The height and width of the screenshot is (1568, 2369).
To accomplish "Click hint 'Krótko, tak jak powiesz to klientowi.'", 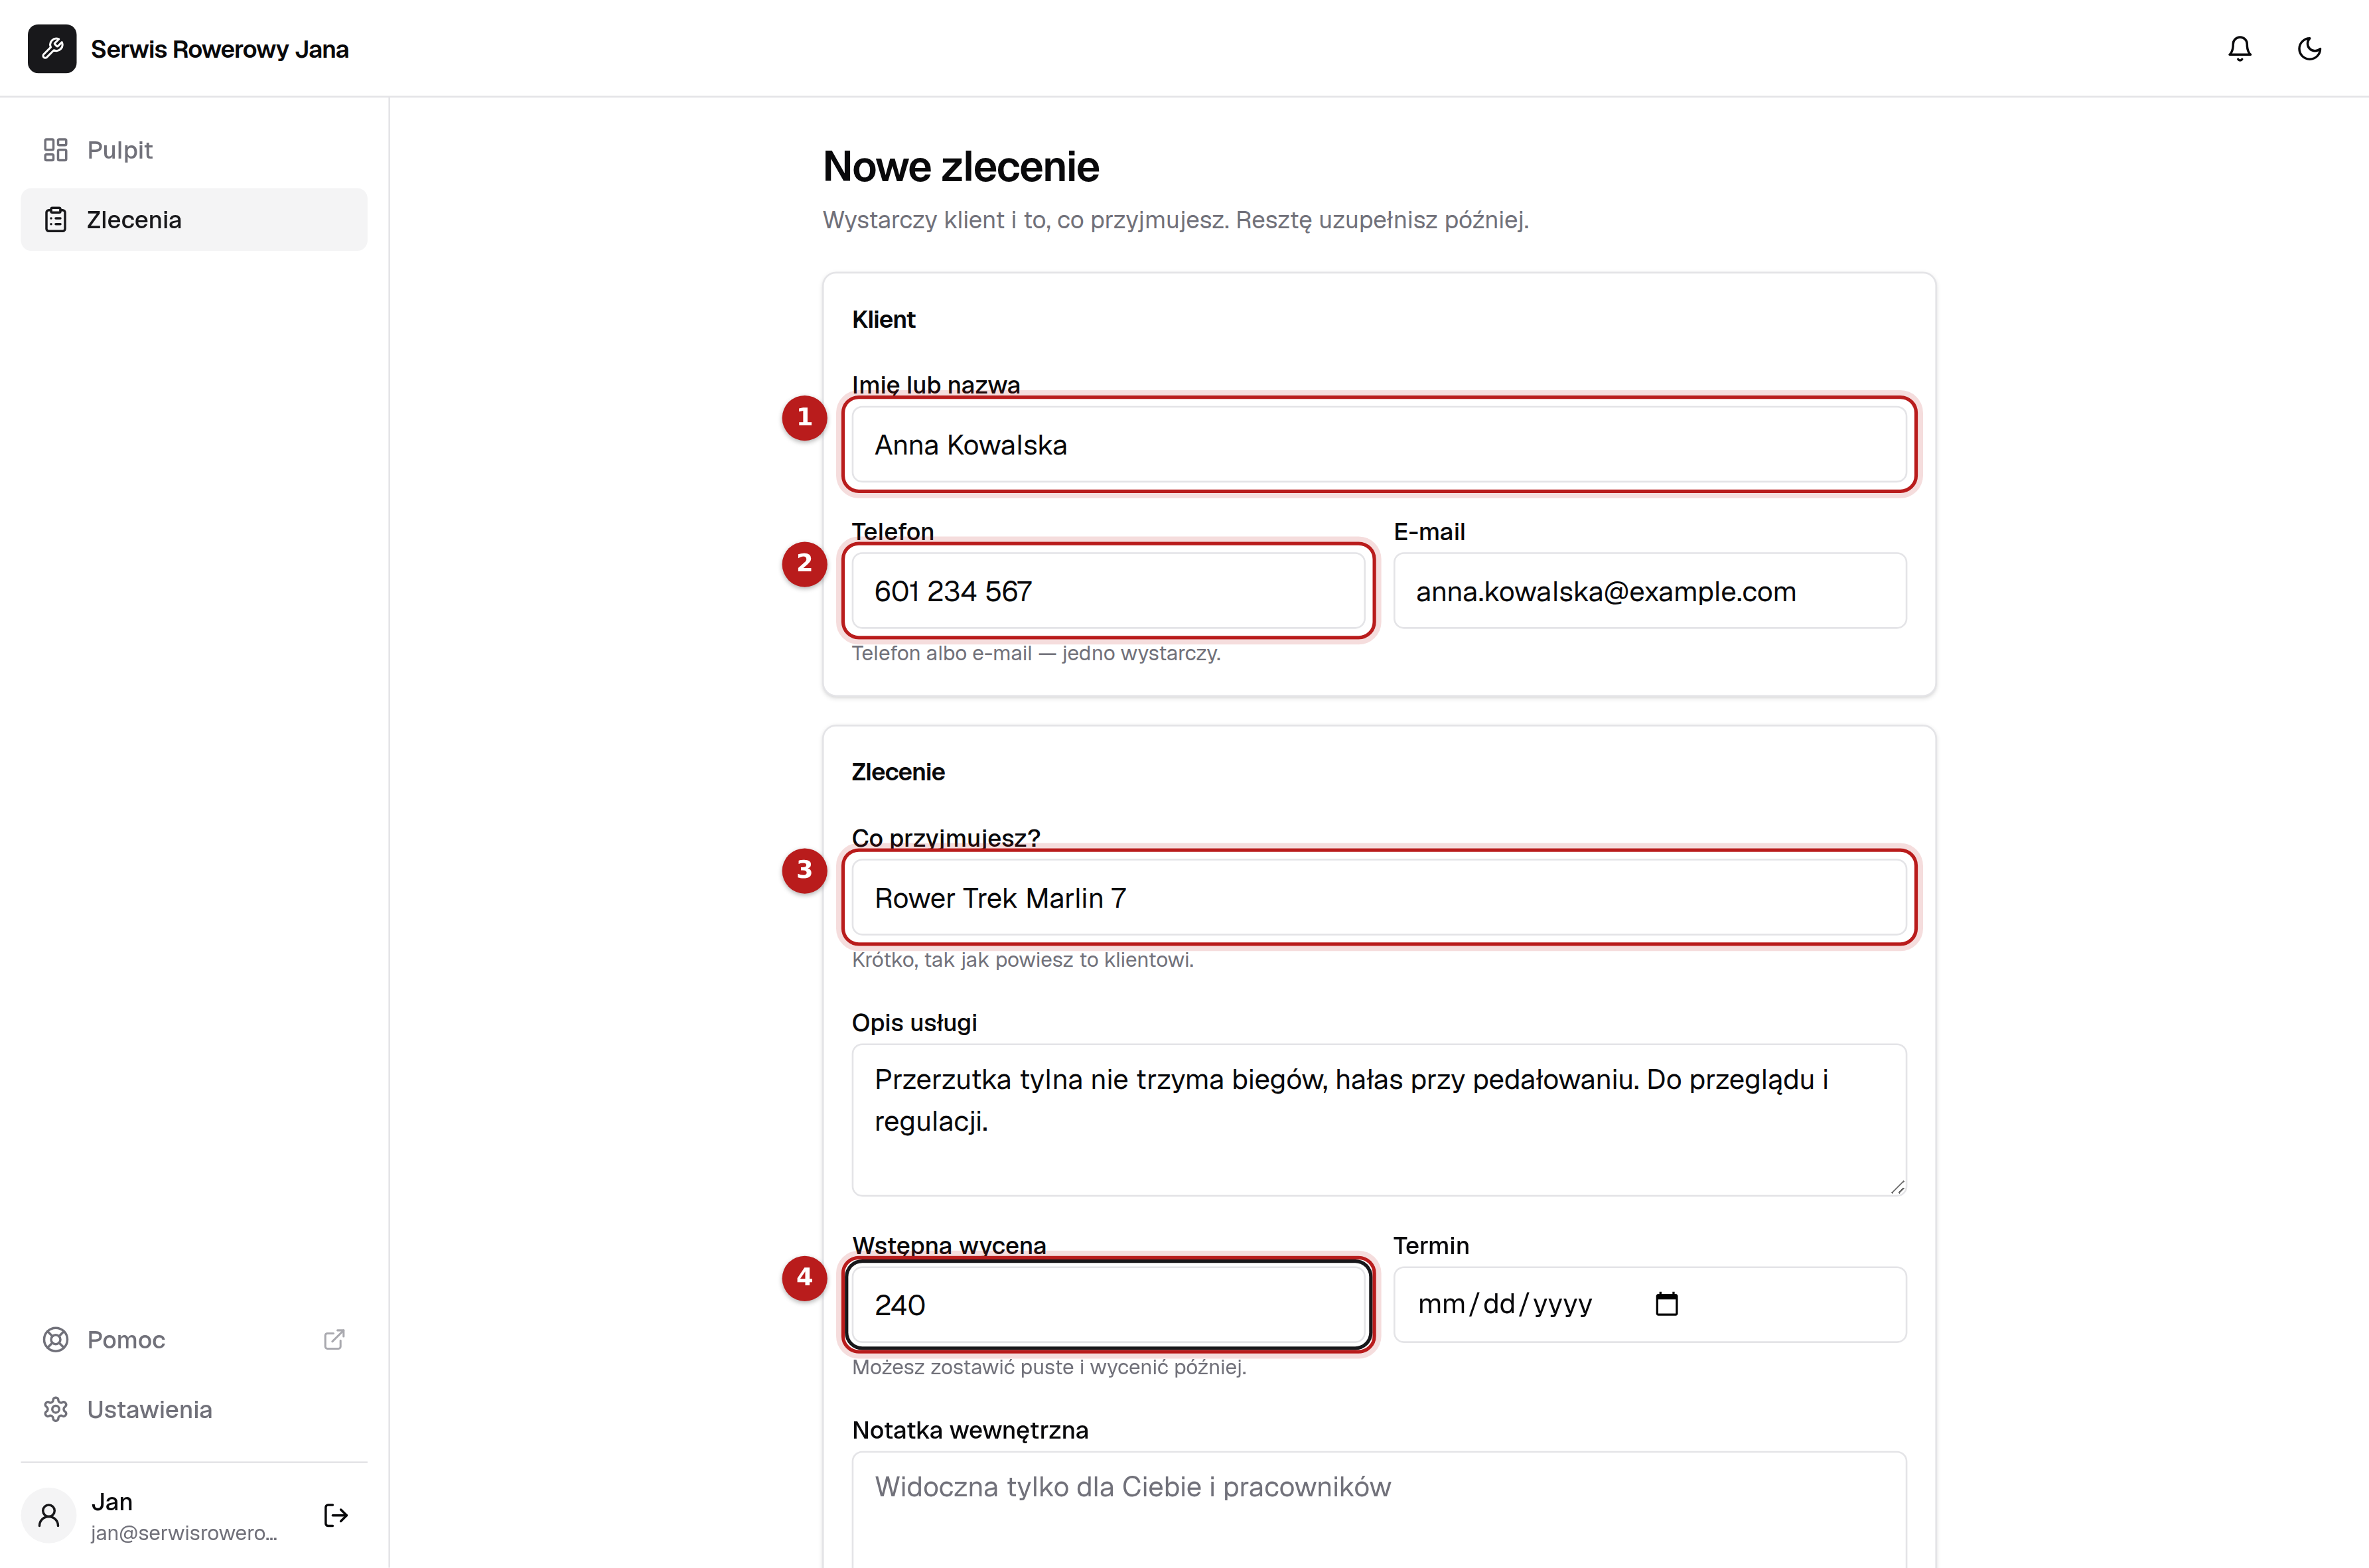I will 1023,960.
